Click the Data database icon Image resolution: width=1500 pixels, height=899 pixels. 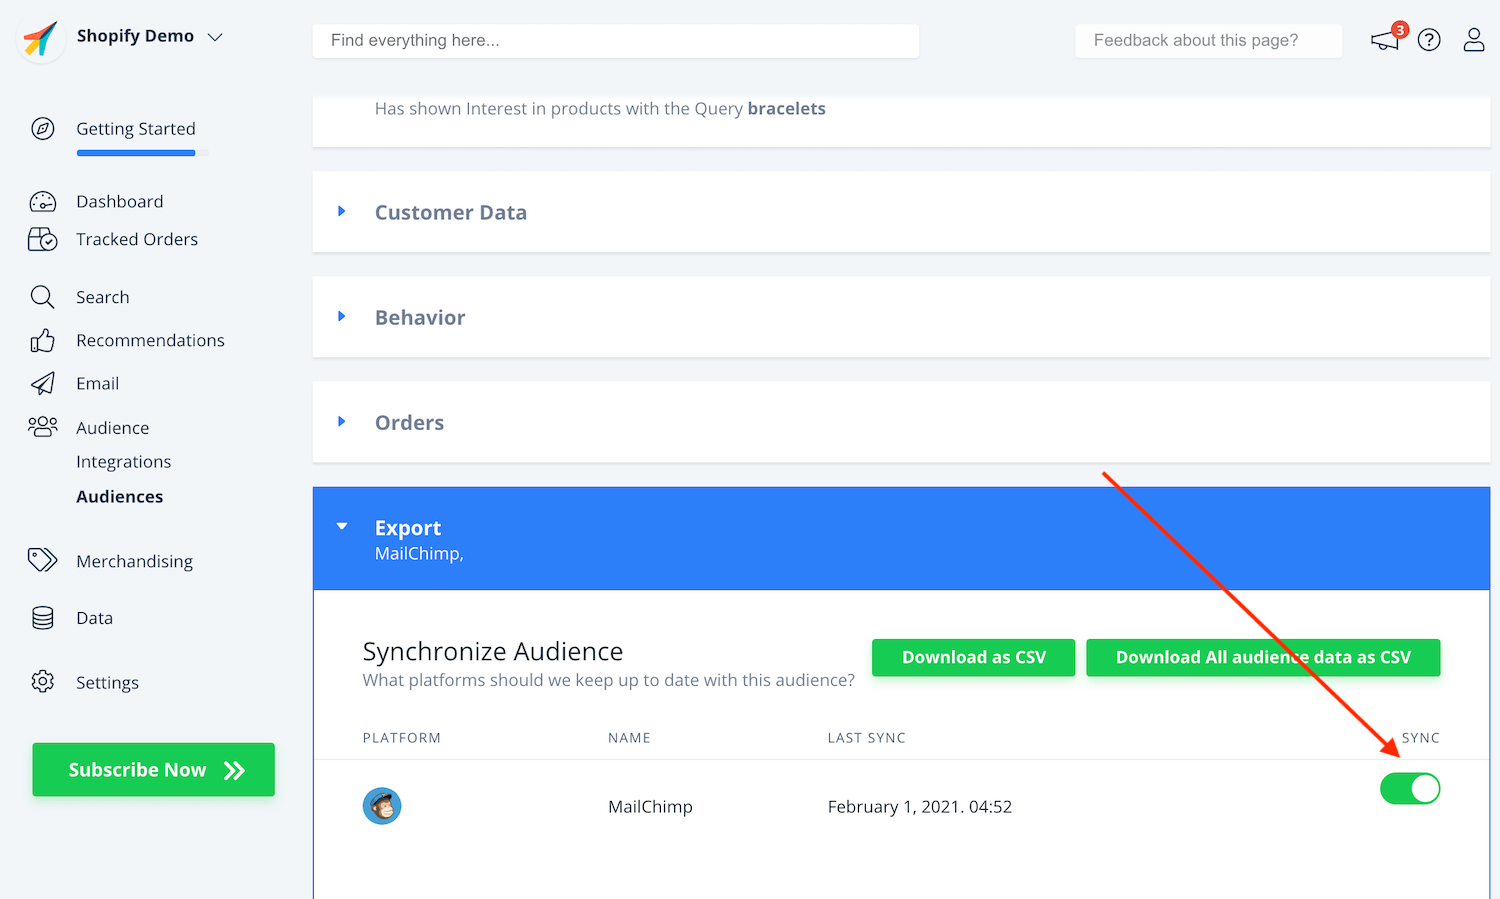tap(42, 618)
